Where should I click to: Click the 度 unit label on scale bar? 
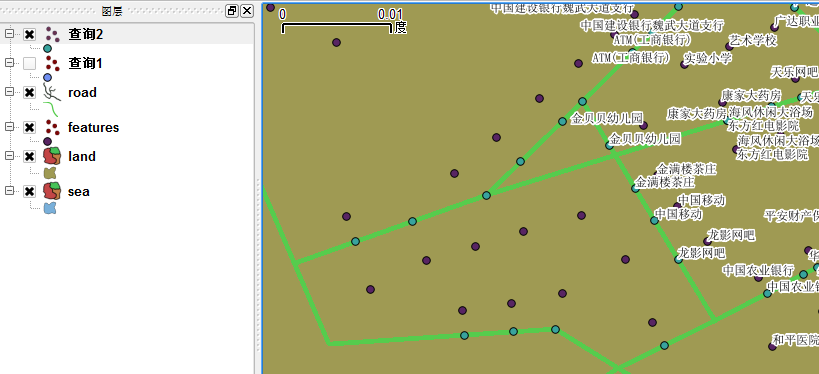pyautogui.click(x=401, y=27)
